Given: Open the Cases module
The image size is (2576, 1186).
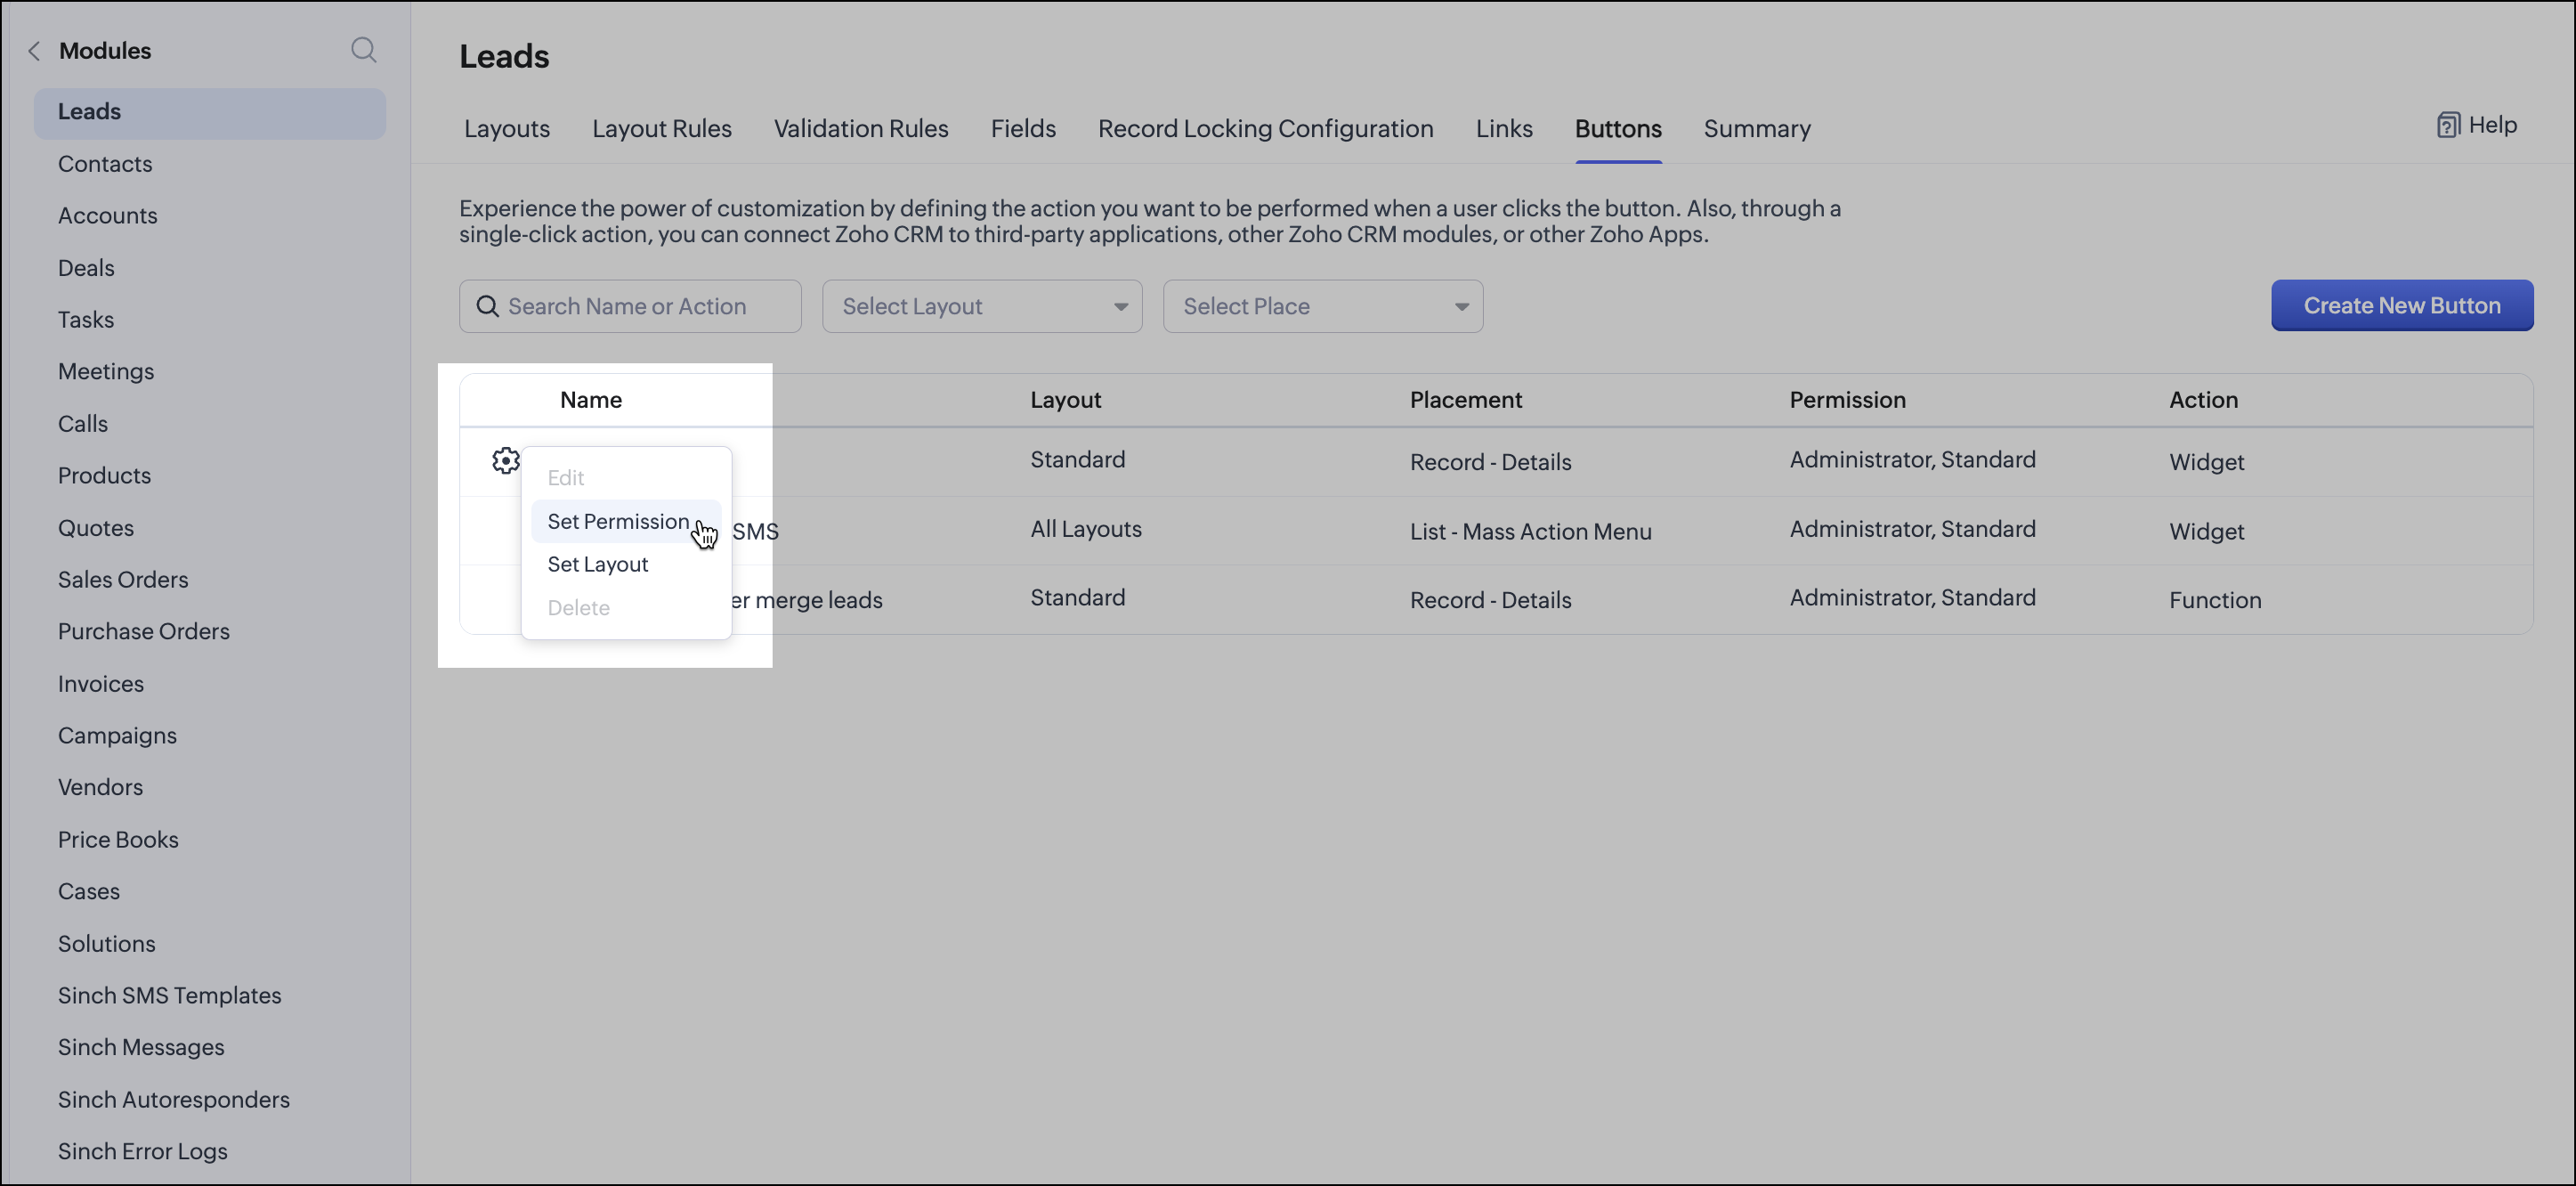Looking at the screenshot, I should (89, 891).
